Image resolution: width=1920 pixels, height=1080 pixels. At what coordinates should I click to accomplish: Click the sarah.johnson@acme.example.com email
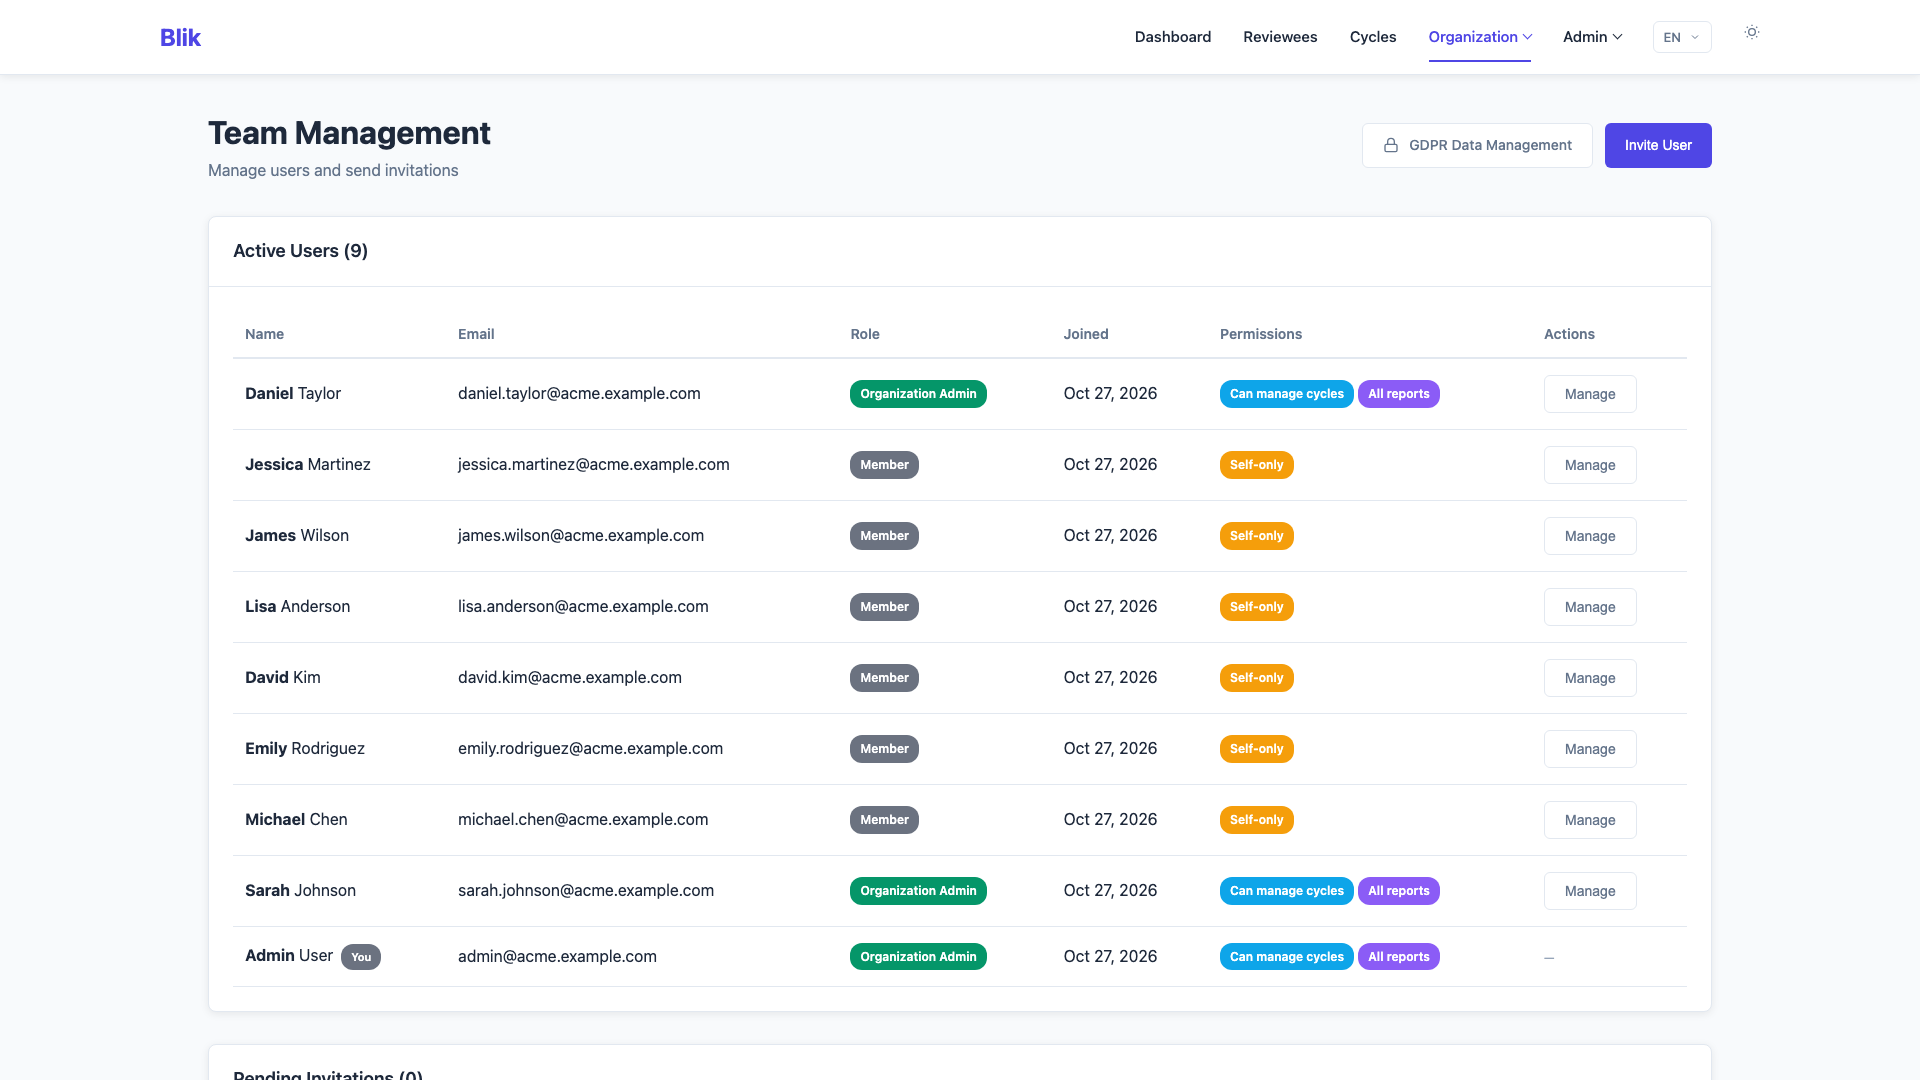pyautogui.click(x=586, y=890)
